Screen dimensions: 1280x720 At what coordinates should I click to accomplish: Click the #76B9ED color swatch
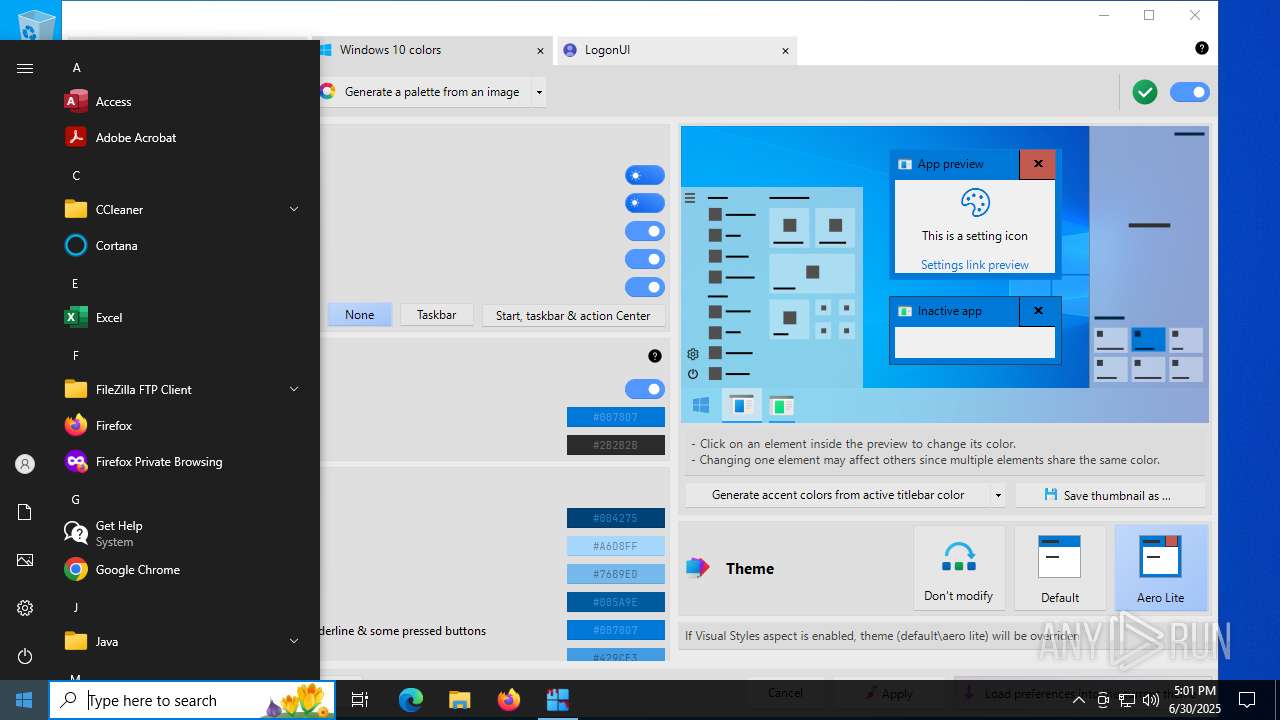(616, 574)
